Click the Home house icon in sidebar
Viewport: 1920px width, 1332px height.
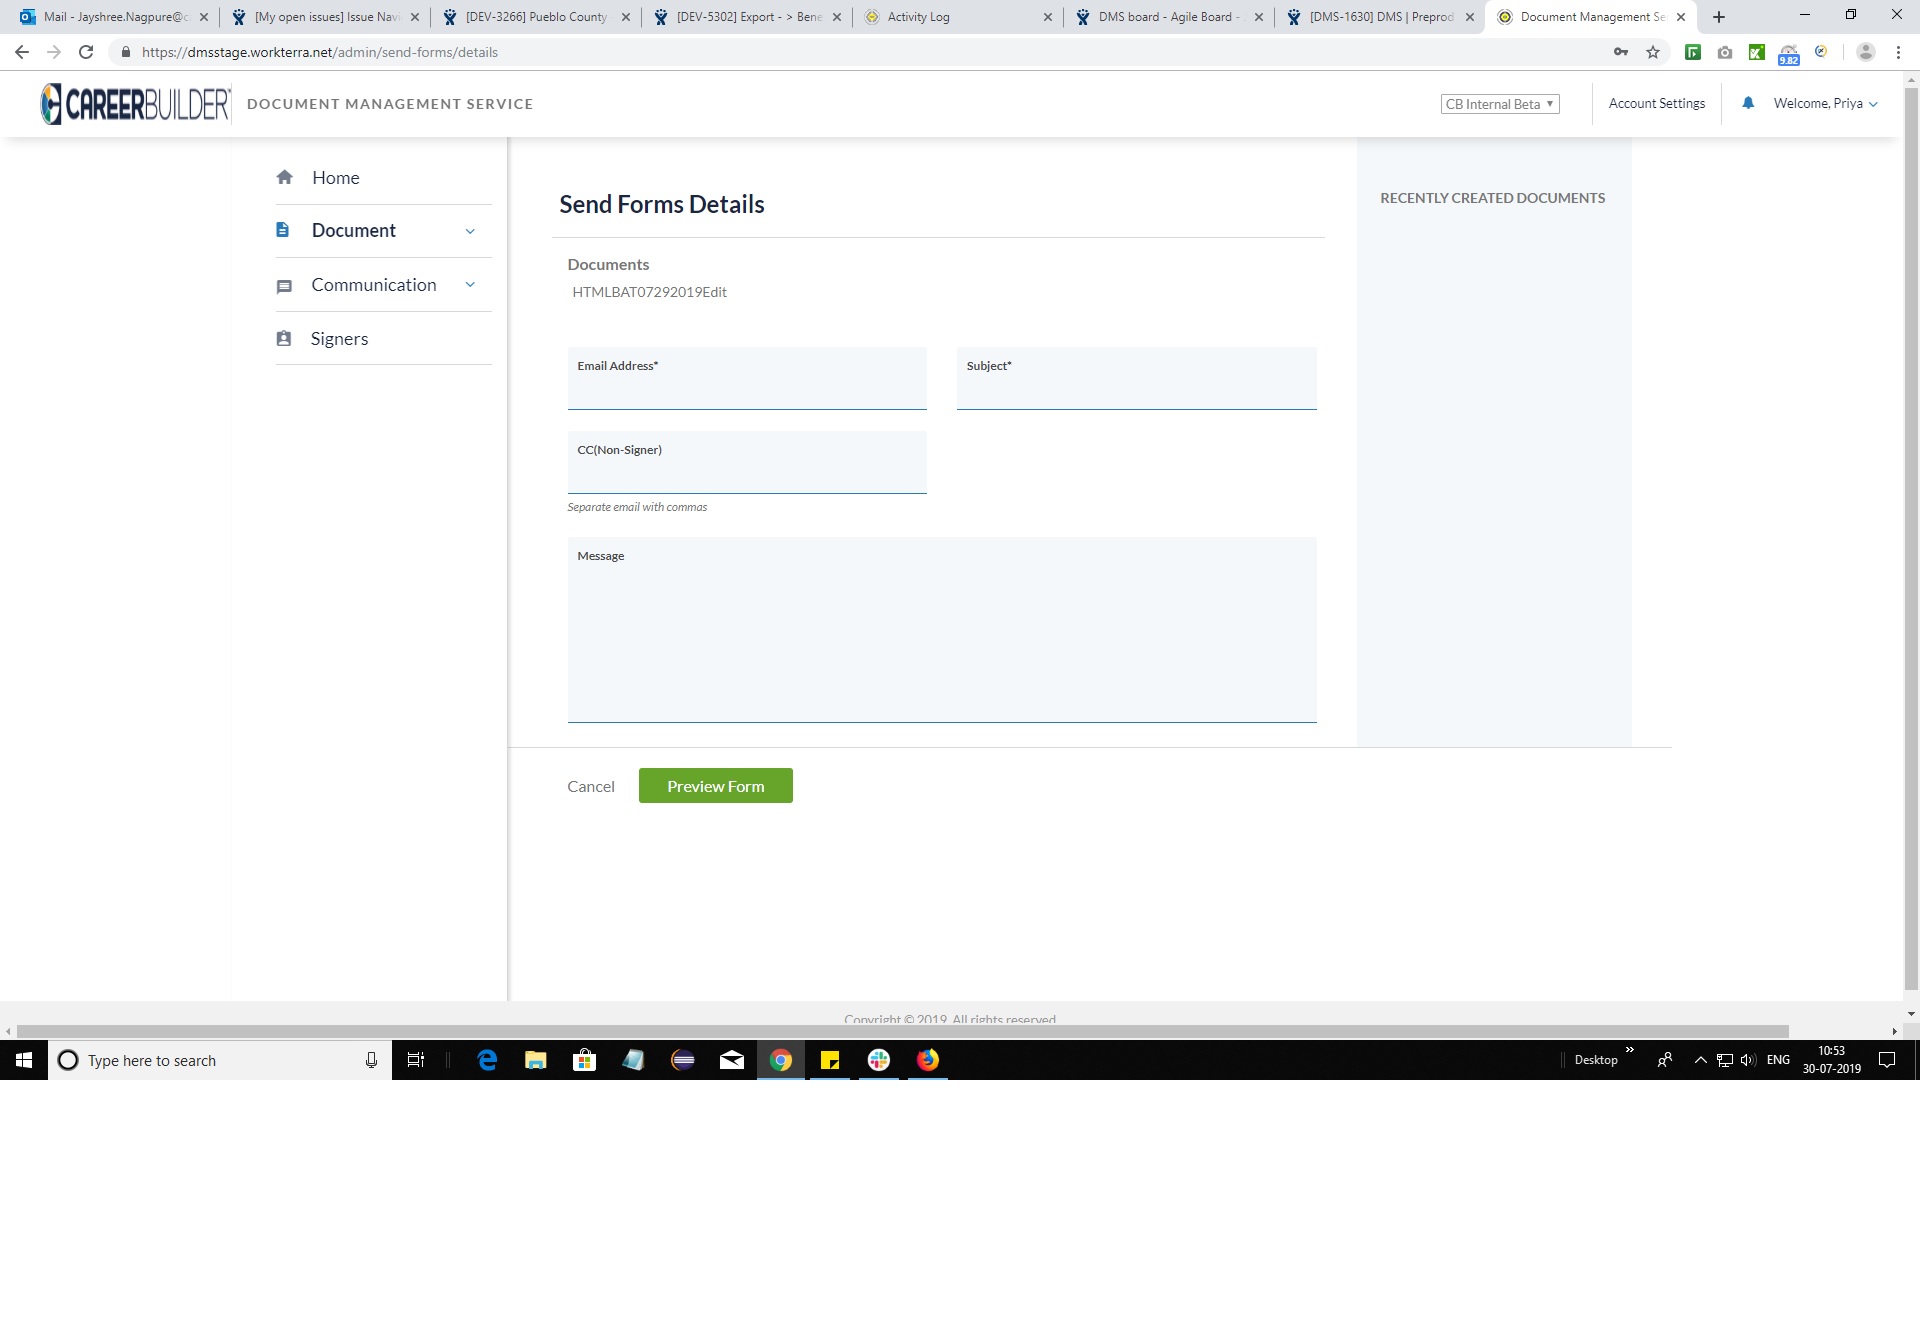[285, 177]
